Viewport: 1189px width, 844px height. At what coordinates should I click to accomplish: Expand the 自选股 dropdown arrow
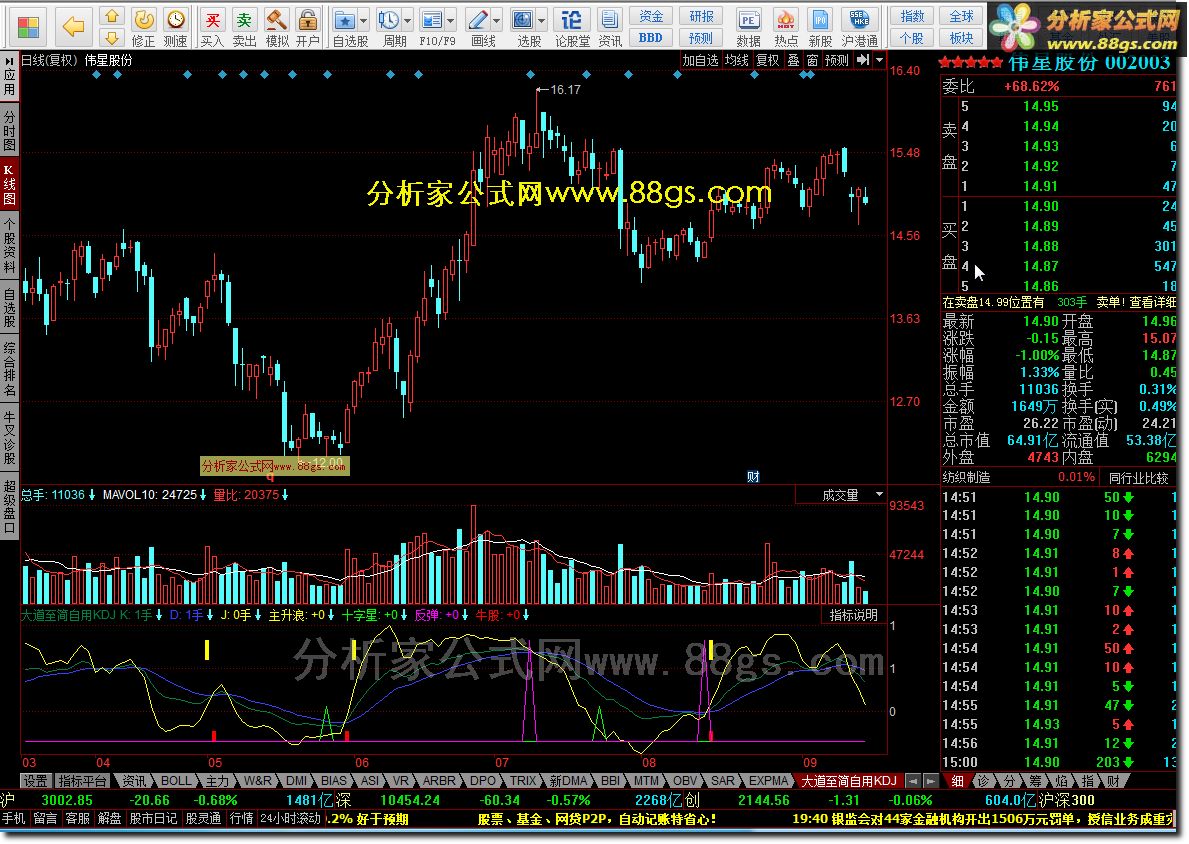(363, 20)
